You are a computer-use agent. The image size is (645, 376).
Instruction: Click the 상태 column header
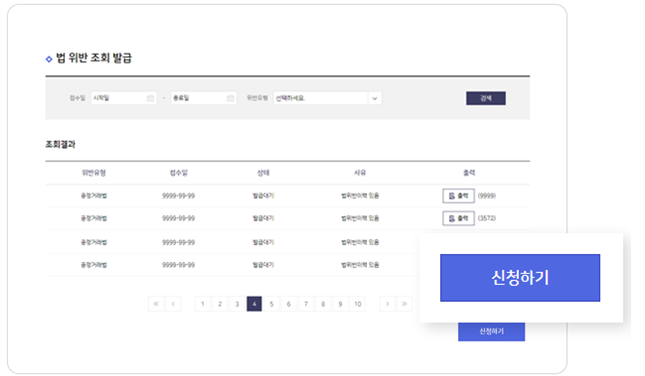(x=263, y=173)
